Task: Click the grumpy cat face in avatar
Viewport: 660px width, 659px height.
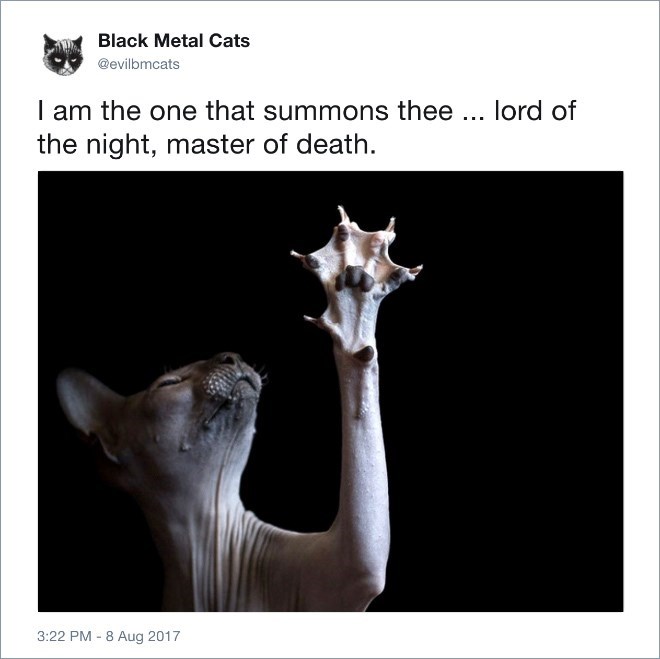Action: click(x=63, y=57)
